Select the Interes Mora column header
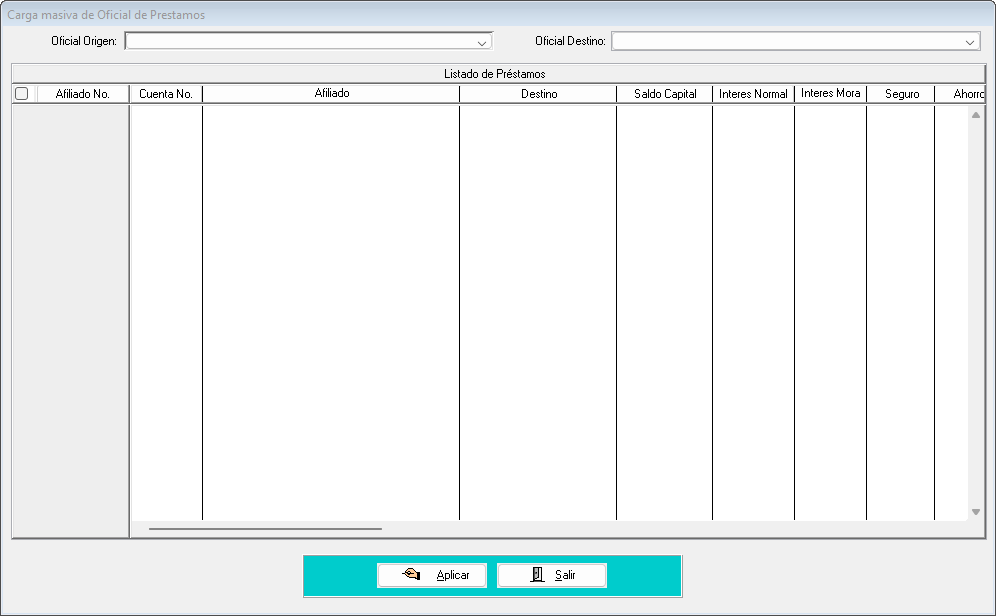The width and height of the screenshot is (996, 616). pos(830,94)
